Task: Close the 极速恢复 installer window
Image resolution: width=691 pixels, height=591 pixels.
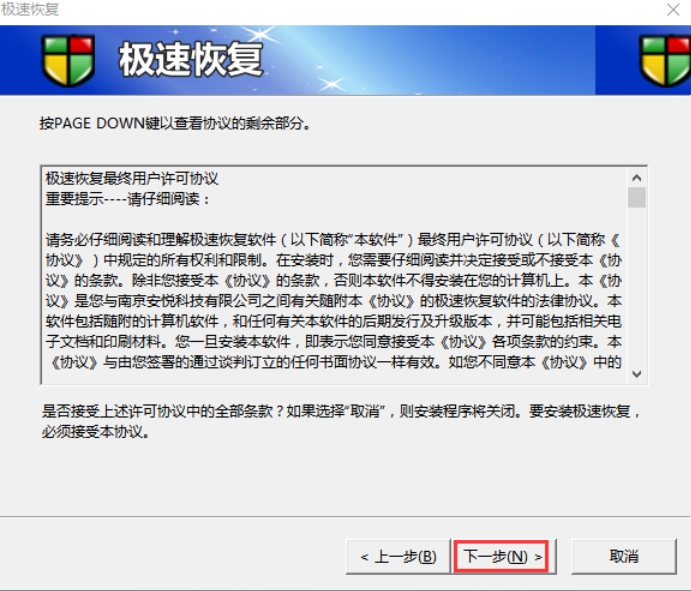Action: pyautogui.click(x=673, y=10)
